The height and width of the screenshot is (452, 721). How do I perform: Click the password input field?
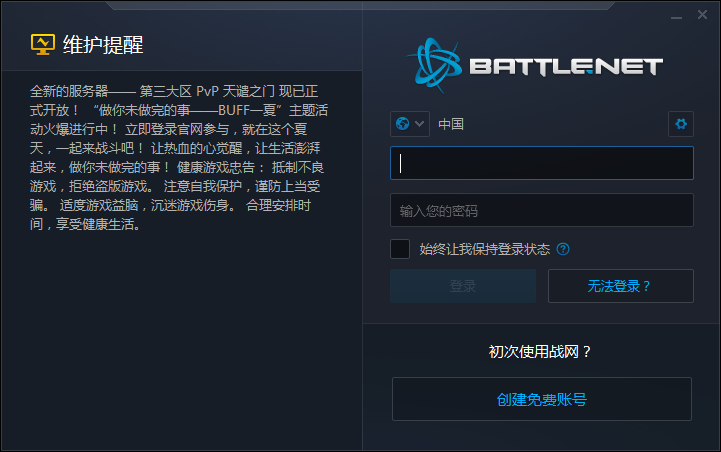[541, 211]
